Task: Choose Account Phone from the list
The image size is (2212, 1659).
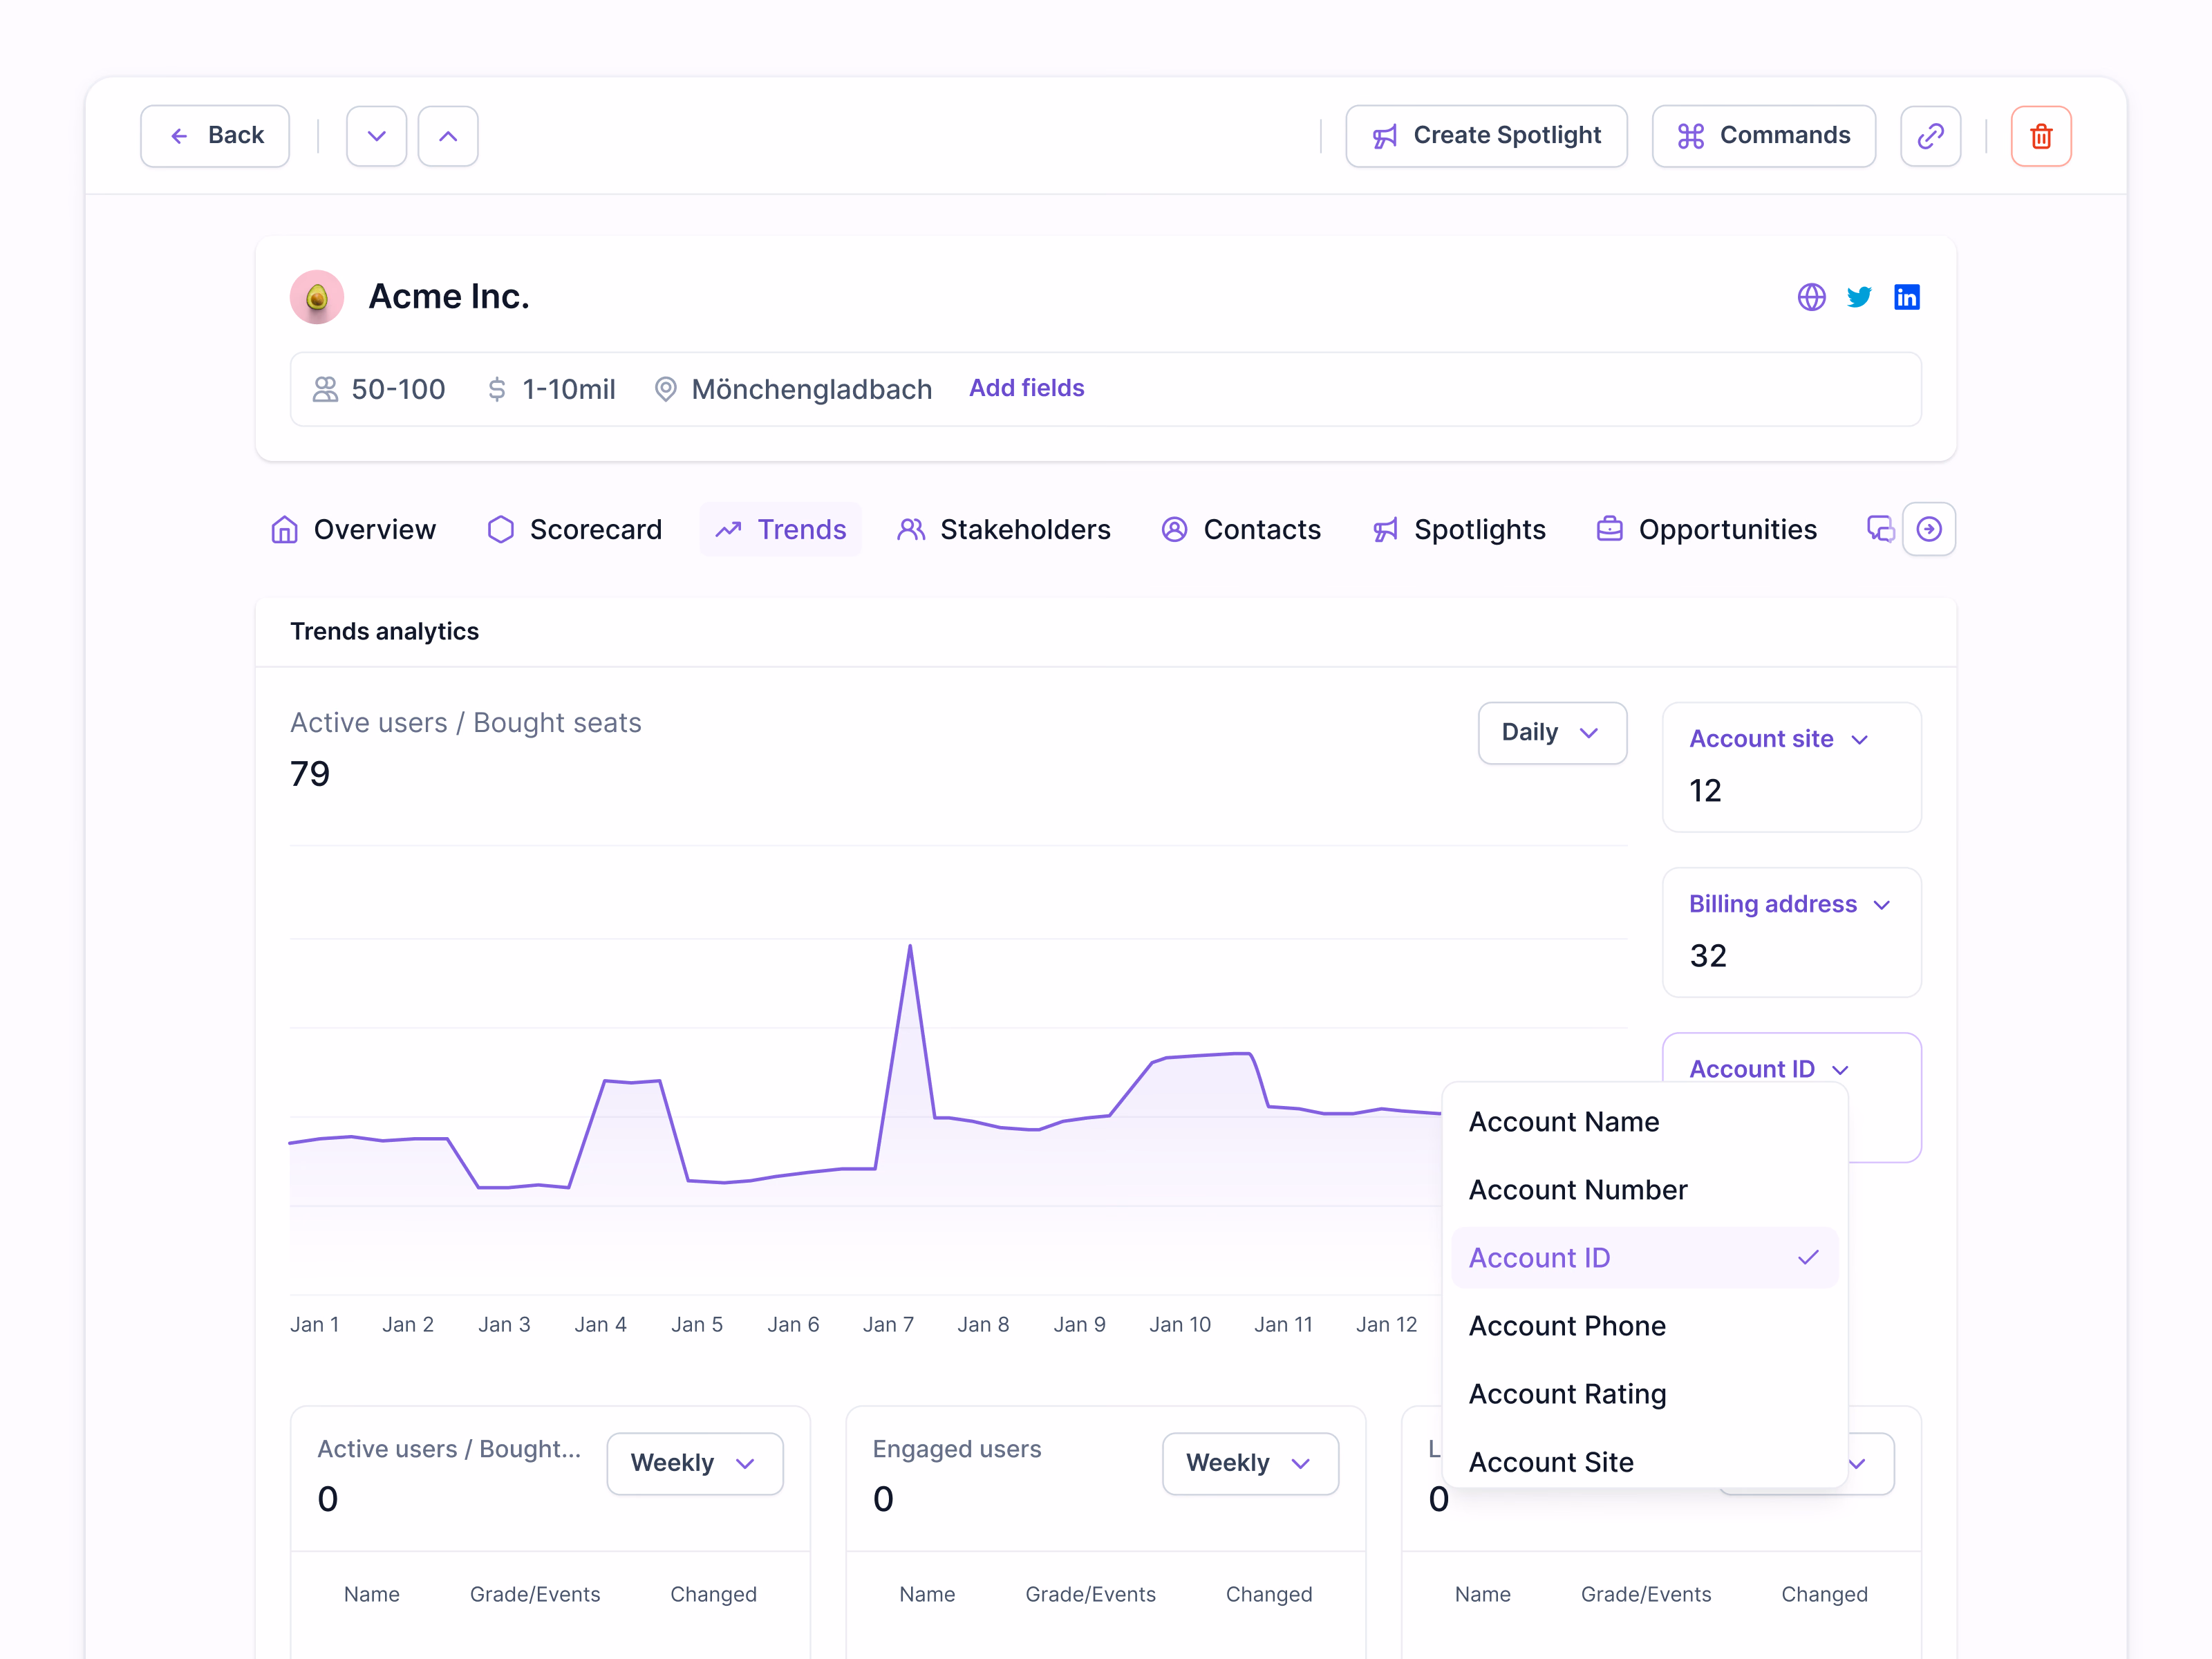Action: click(1645, 1326)
